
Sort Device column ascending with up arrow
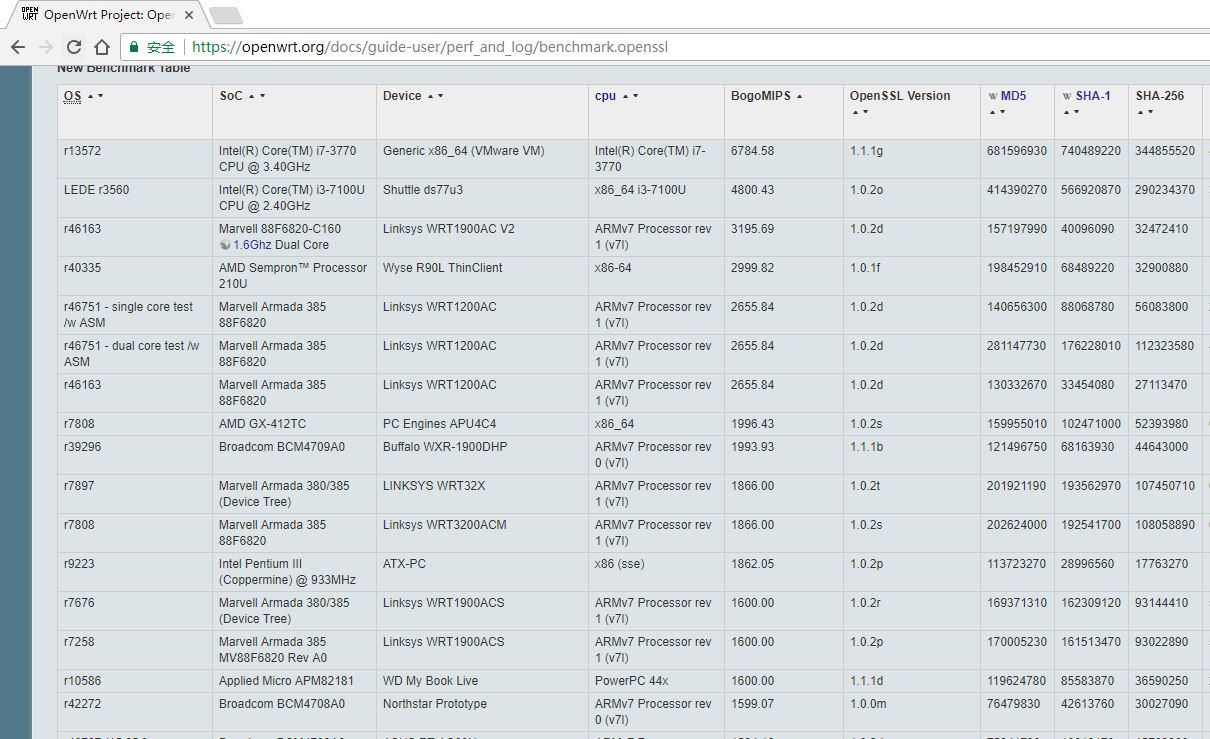pyautogui.click(x=430, y=97)
